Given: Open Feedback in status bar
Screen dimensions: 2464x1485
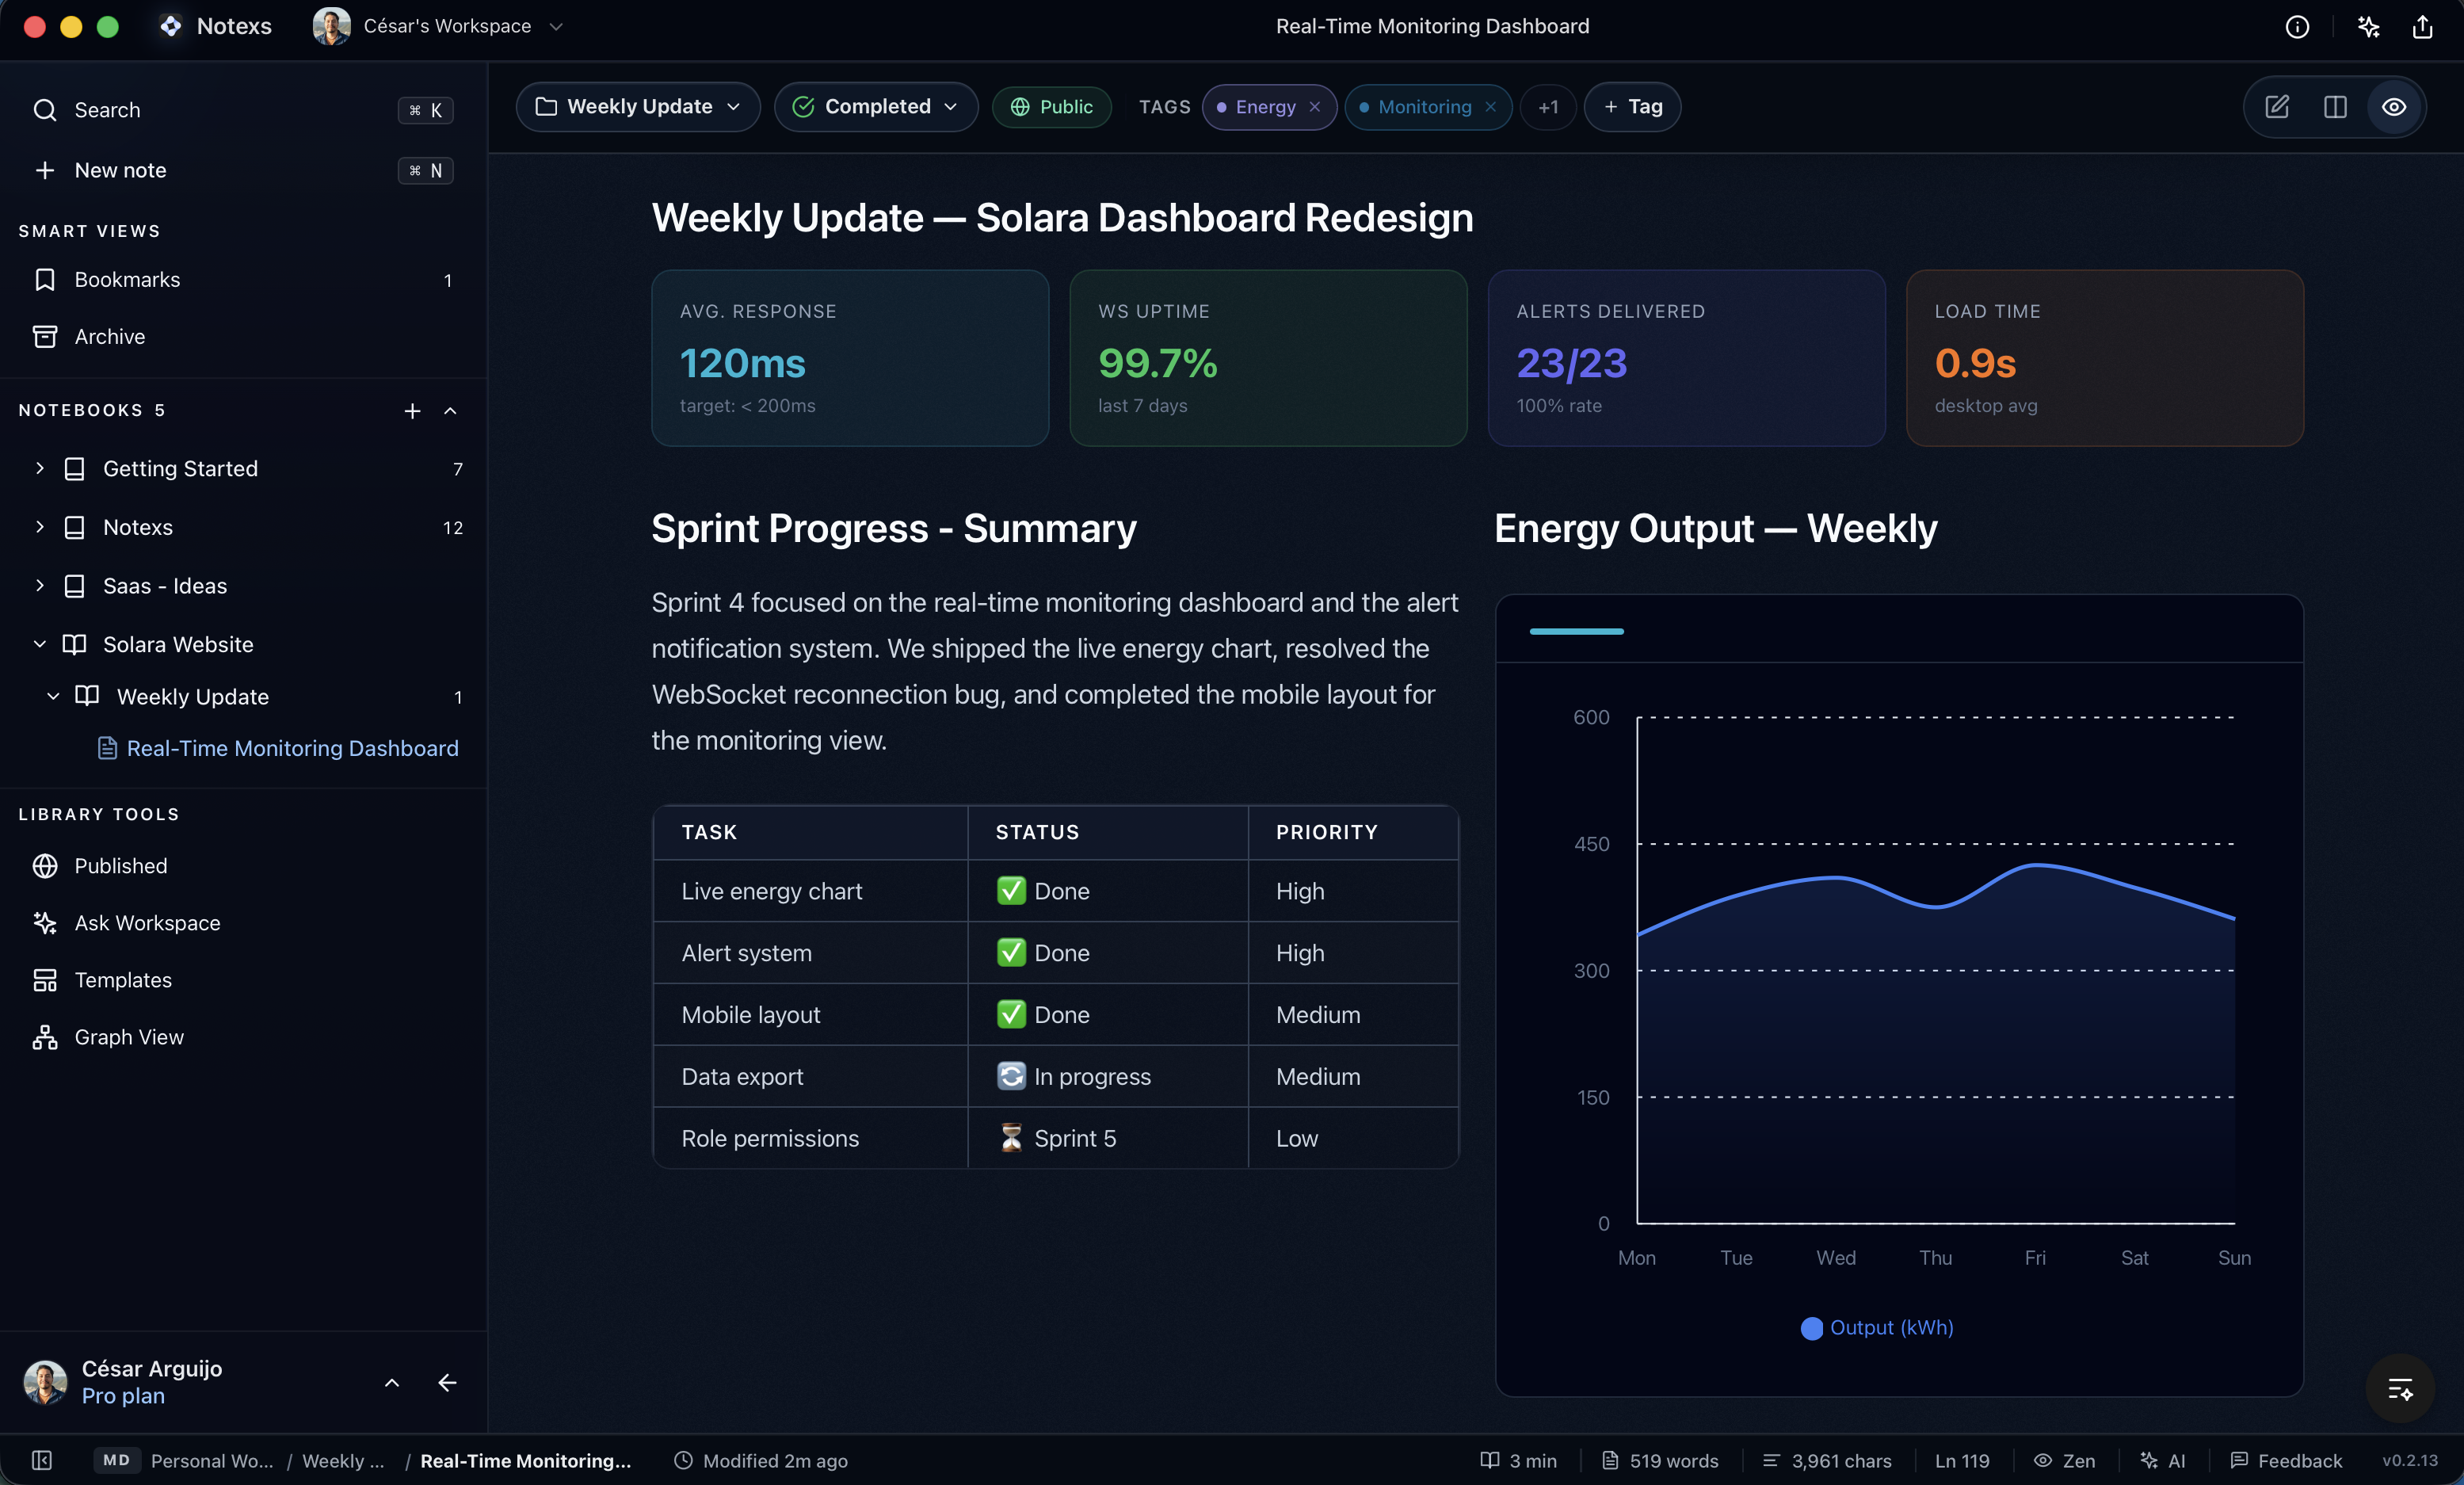Looking at the screenshot, I should [2286, 1461].
